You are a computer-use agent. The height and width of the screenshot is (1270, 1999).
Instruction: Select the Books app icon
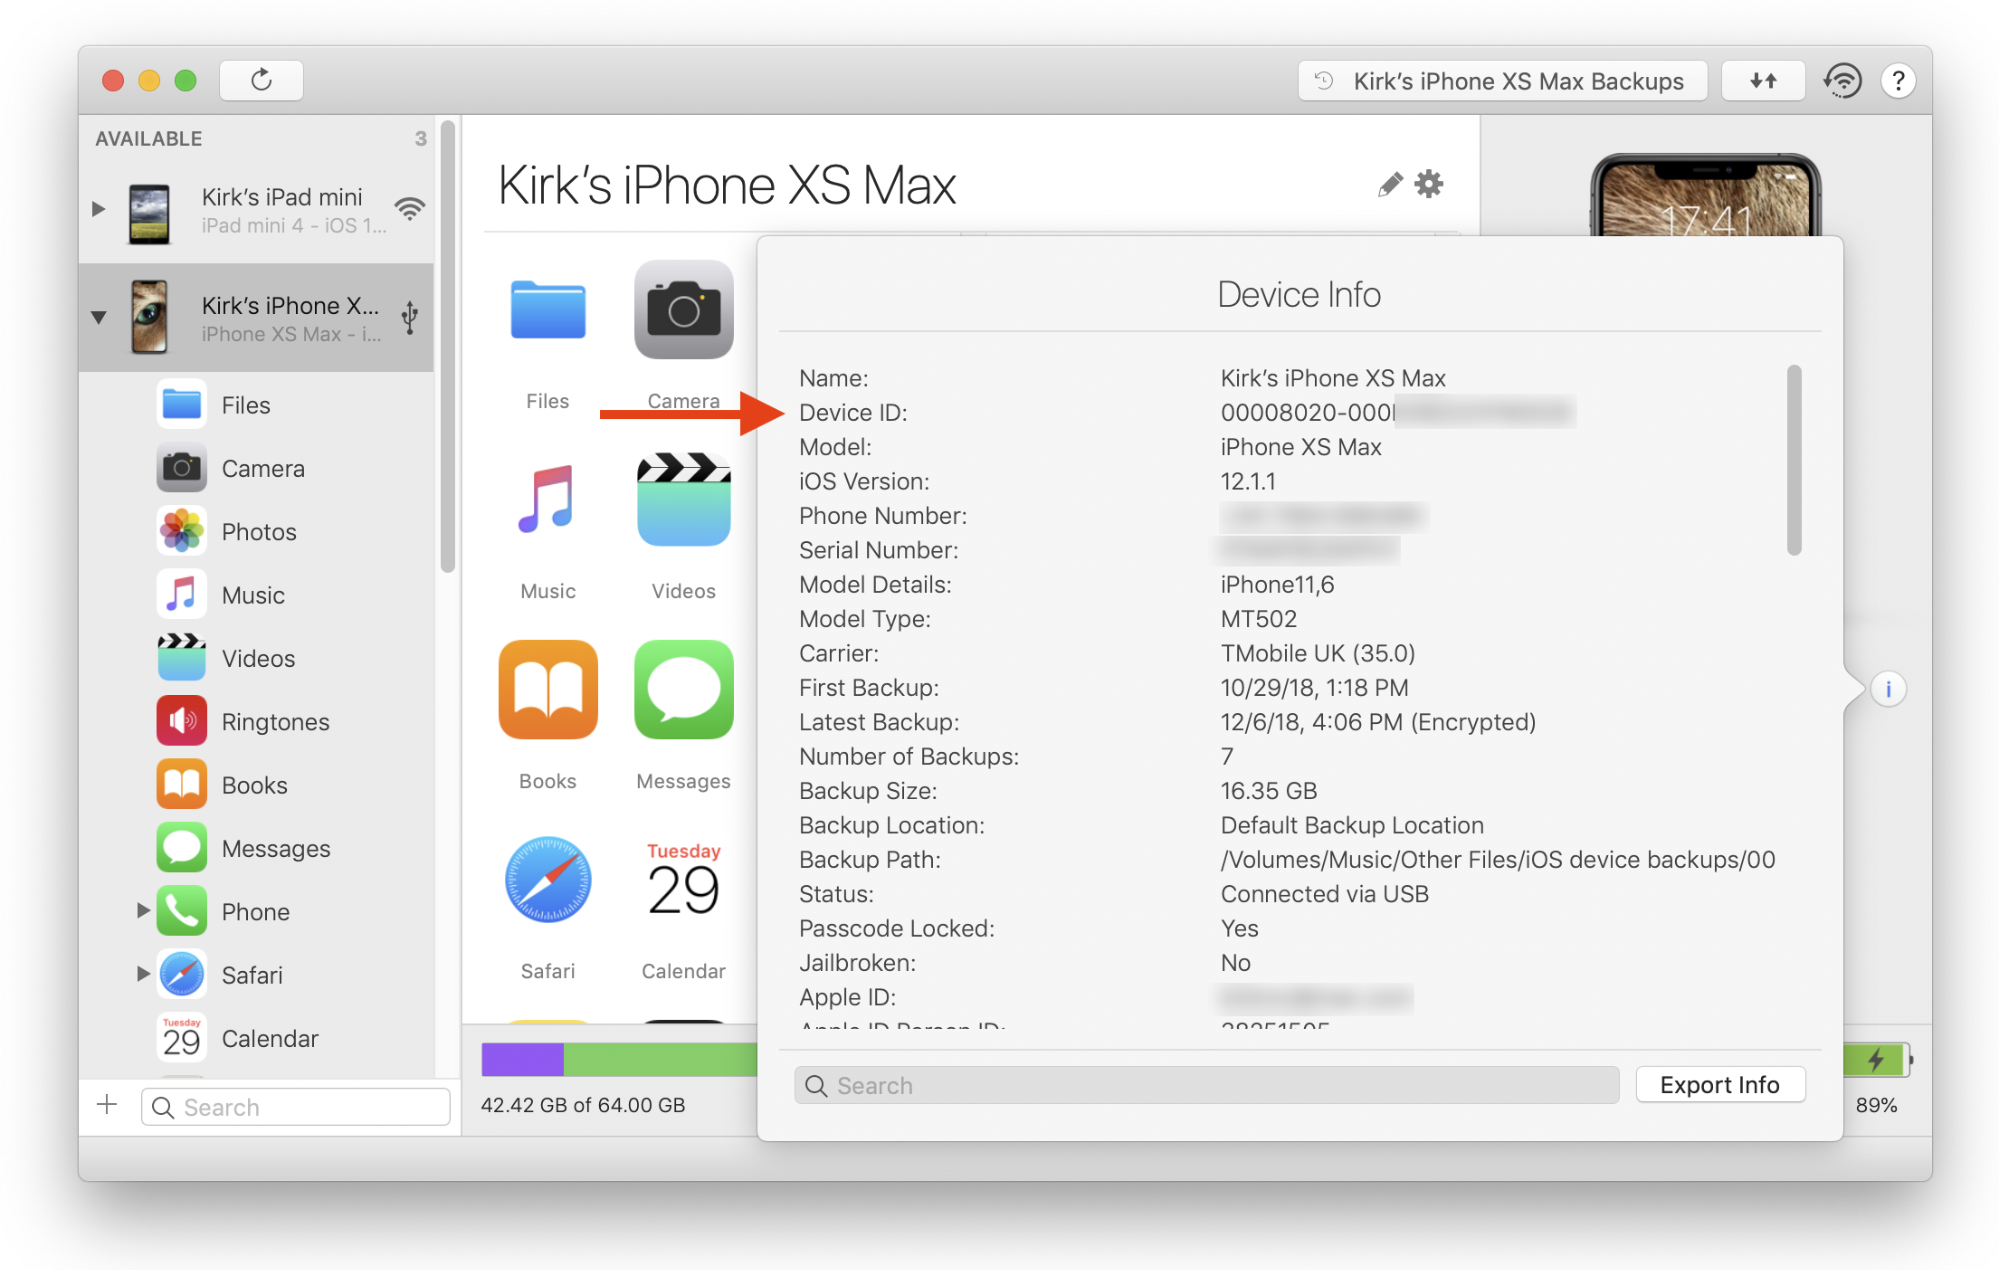[x=546, y=698]
